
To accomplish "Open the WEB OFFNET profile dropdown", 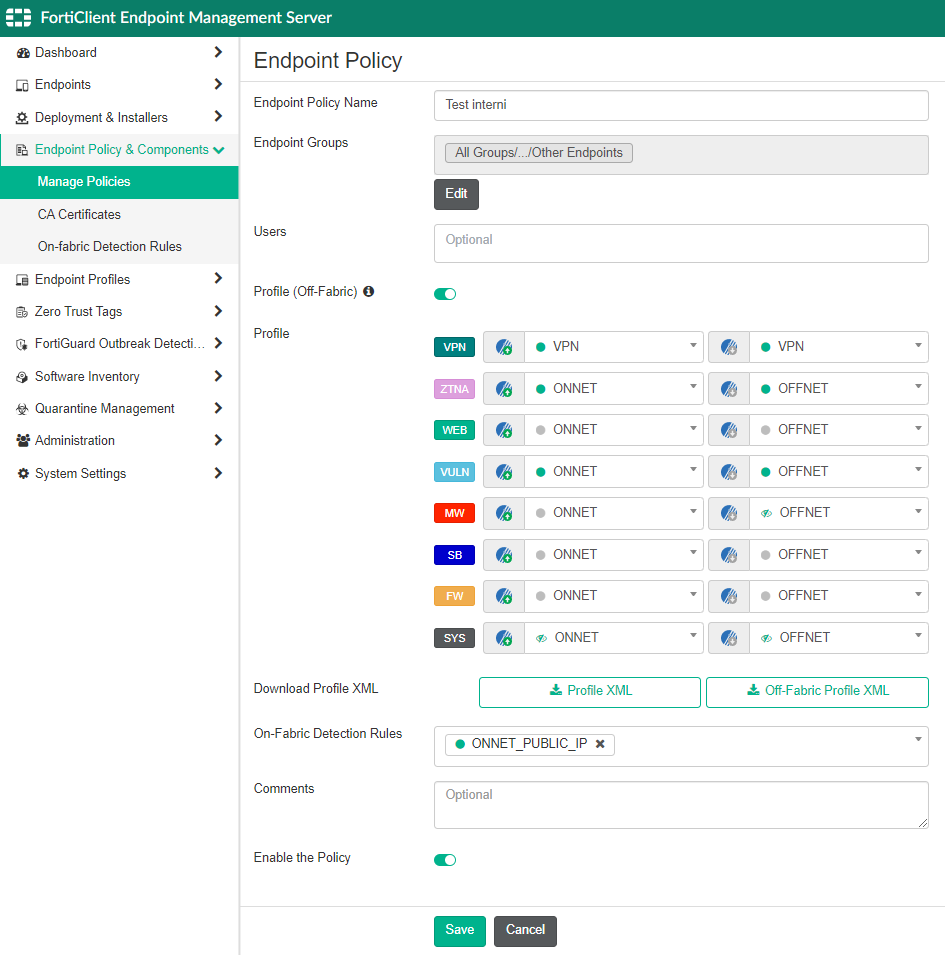I will click(839, 430).
